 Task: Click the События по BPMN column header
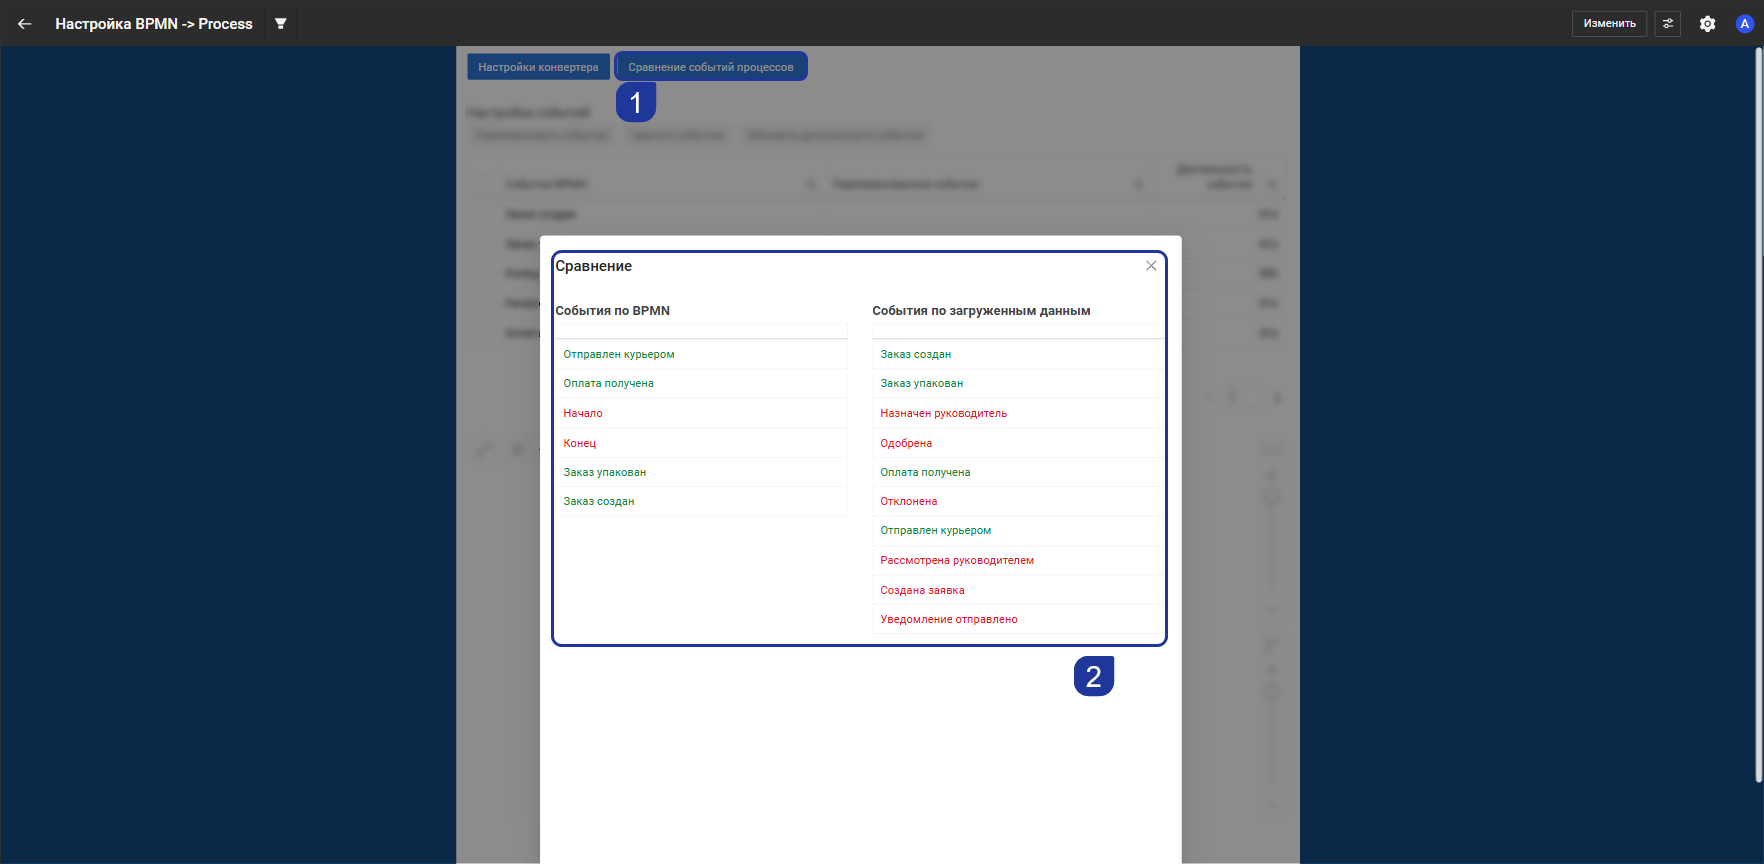coord(612,311)
